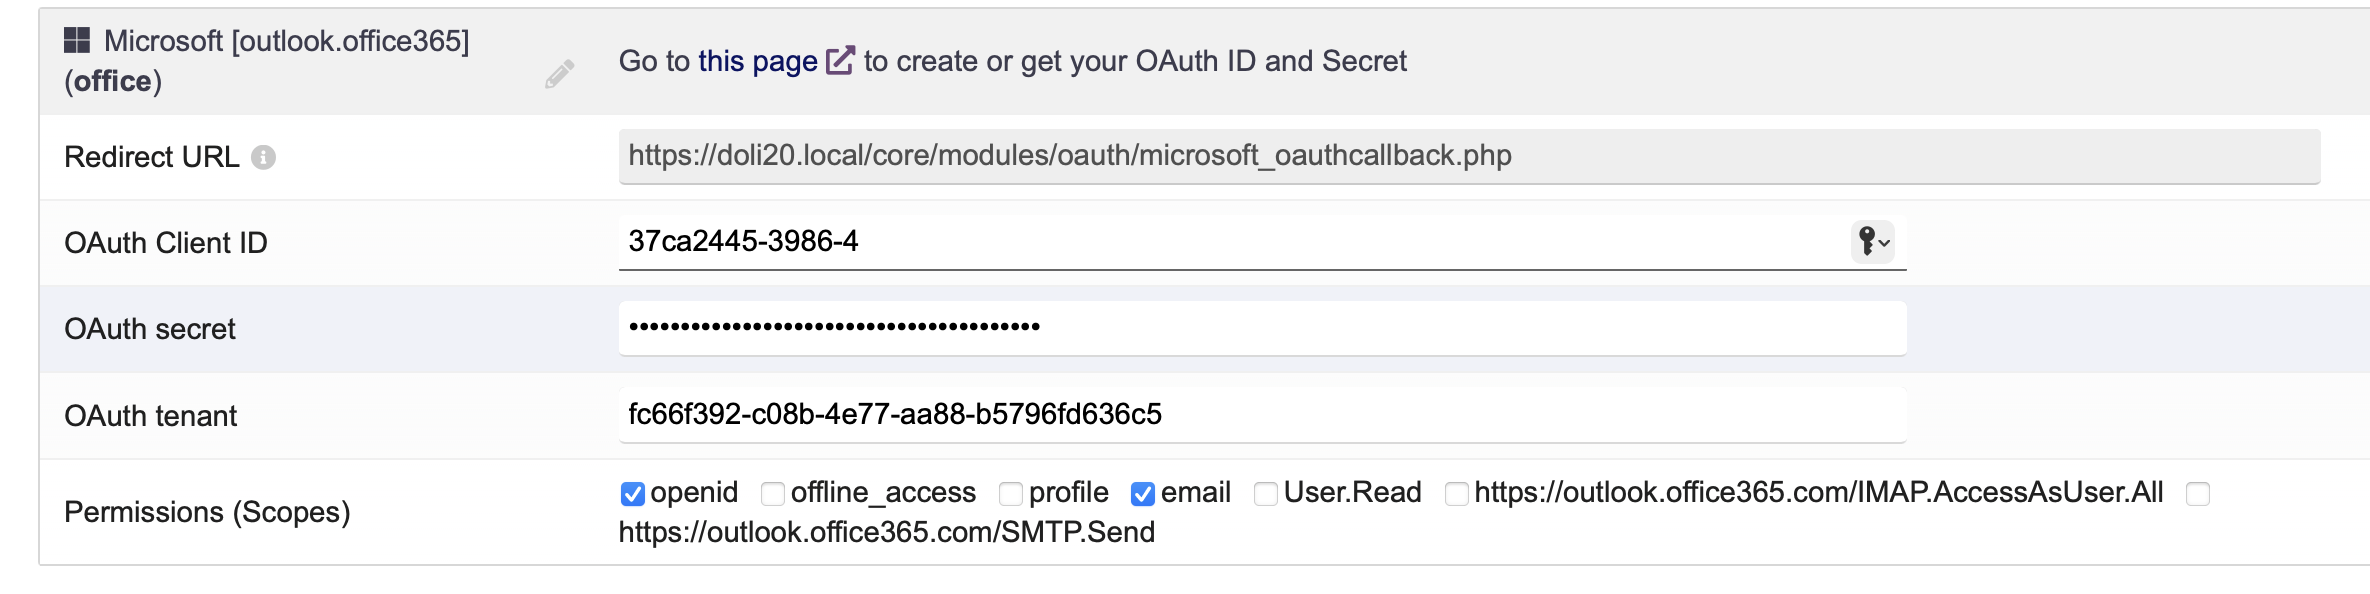This screenshot has width=2370, height=594.
Task: Enable the IMAP.AccessAsUser.All scope checkbox
Action: (x=1457, y=494)
